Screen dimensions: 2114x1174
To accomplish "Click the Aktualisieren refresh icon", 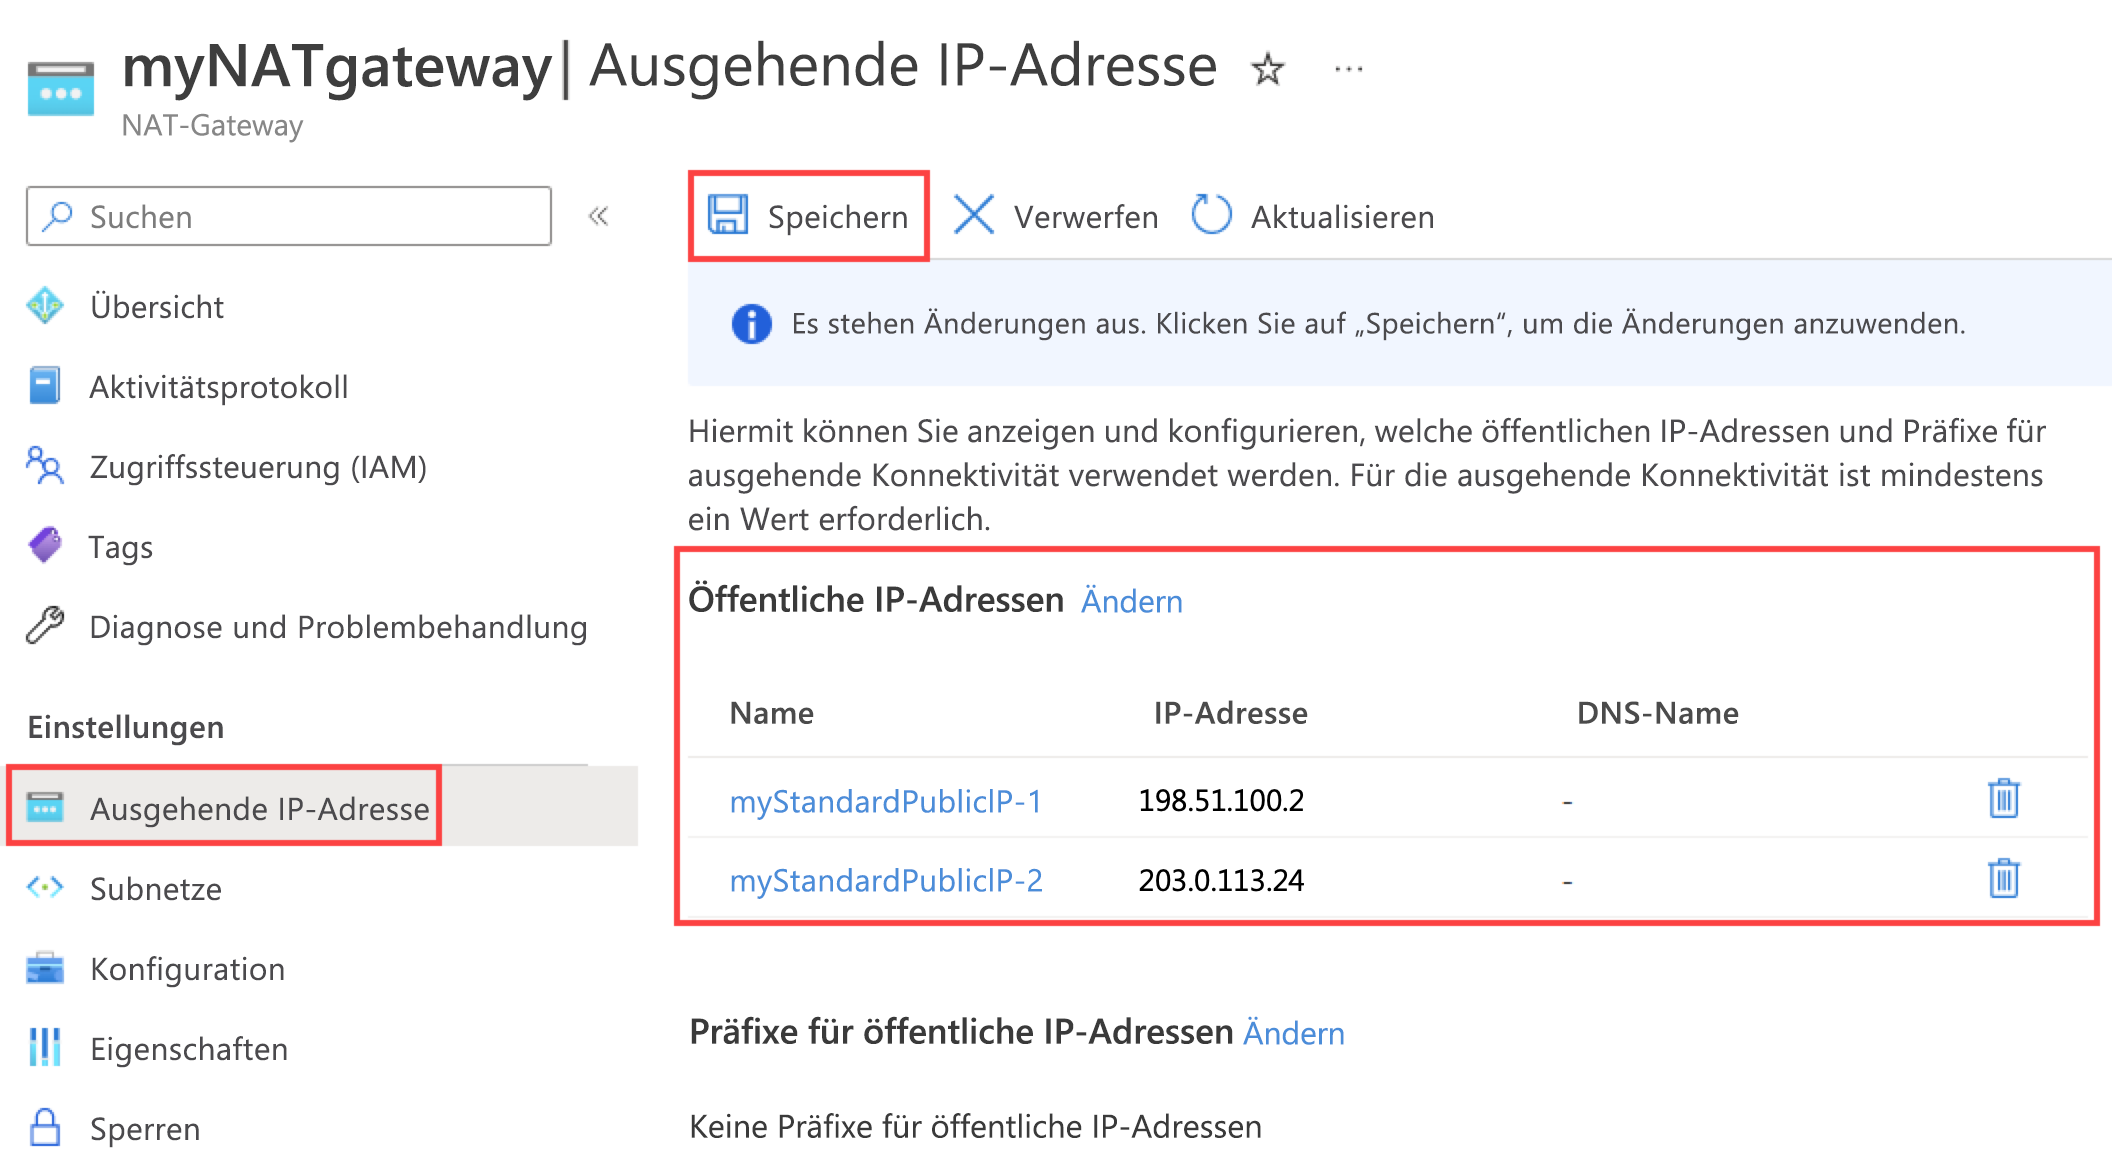I will (1211, 215).
